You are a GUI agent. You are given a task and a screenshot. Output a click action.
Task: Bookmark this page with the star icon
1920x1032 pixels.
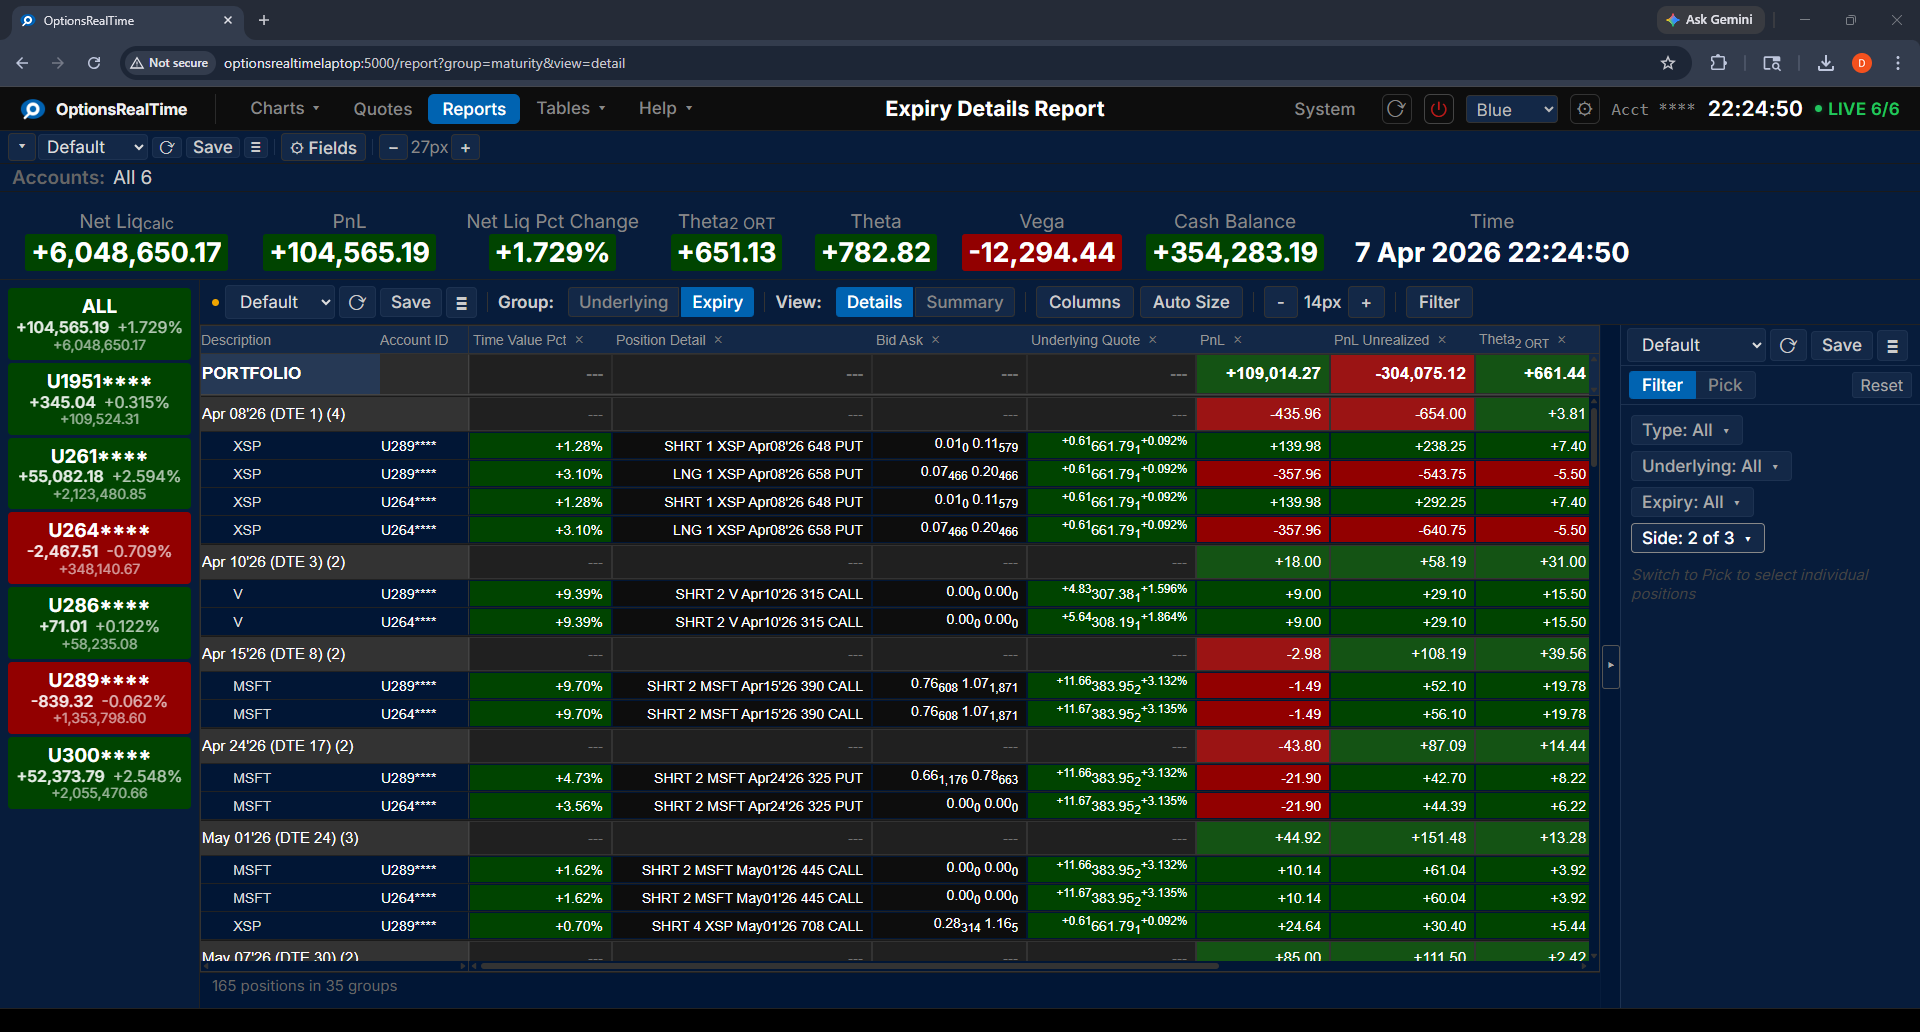pos(1668,63)
